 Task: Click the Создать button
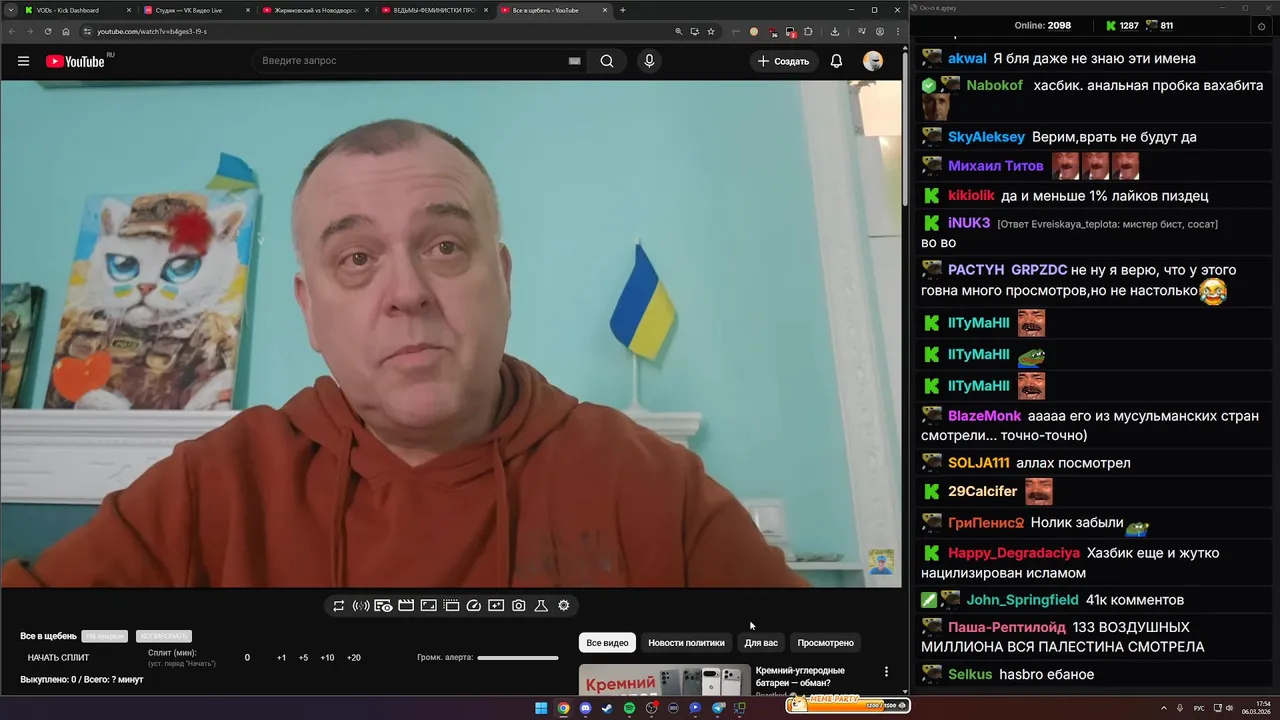click(x=783, y=61)
